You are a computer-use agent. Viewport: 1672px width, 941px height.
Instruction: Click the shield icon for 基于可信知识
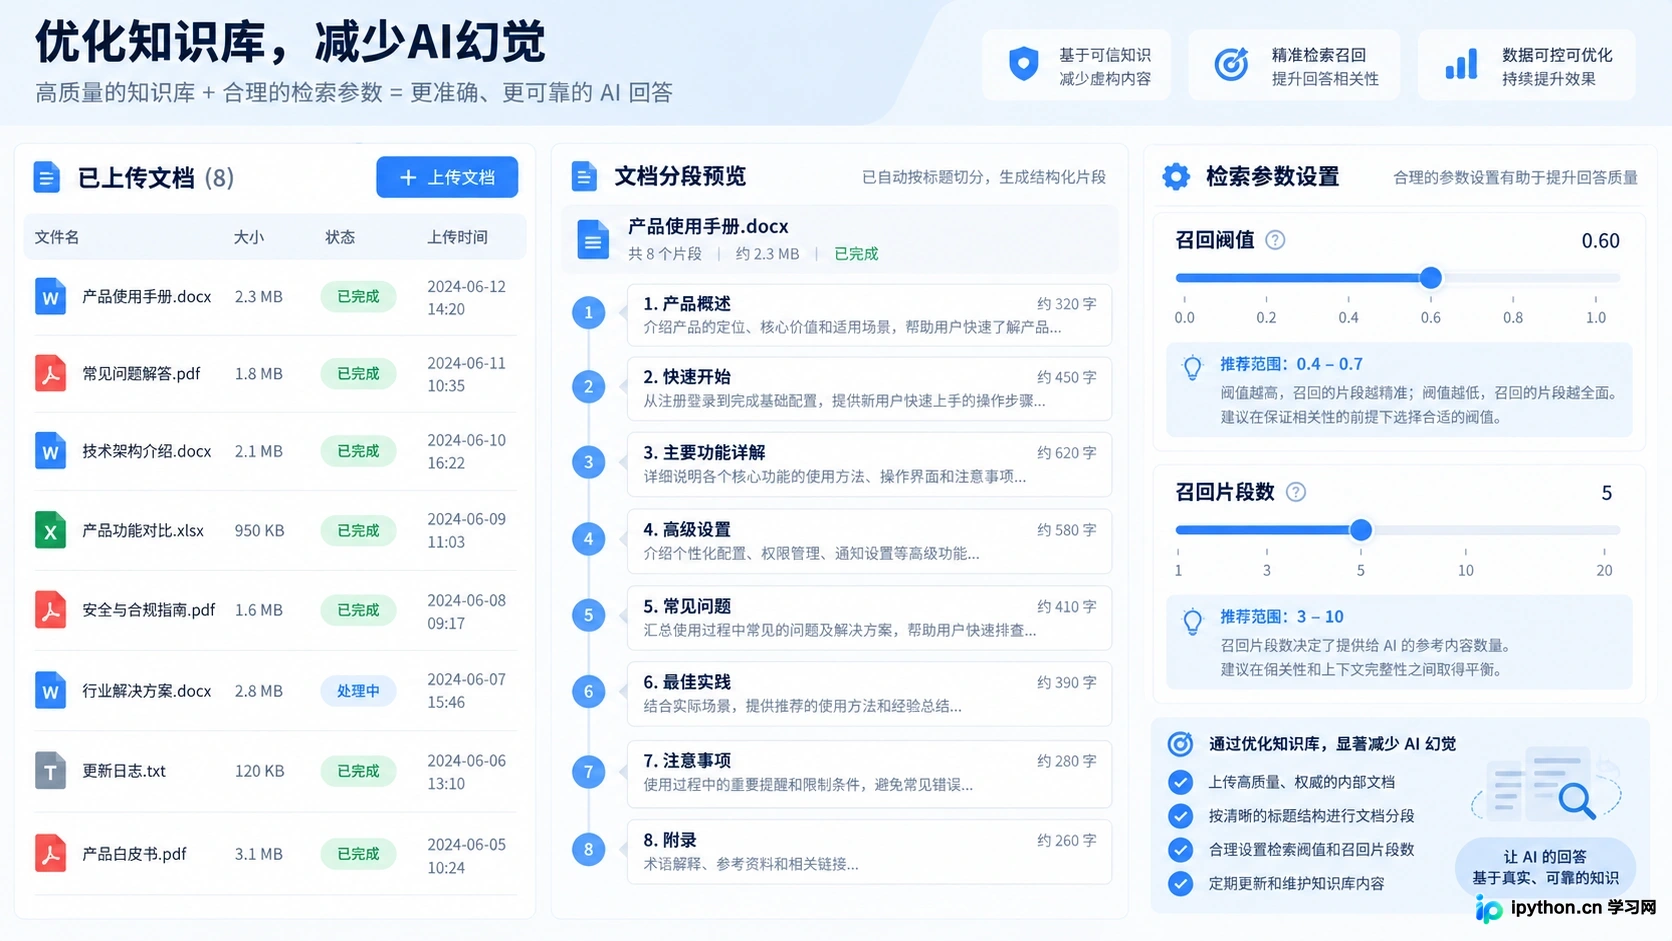tap(1023, 64)
